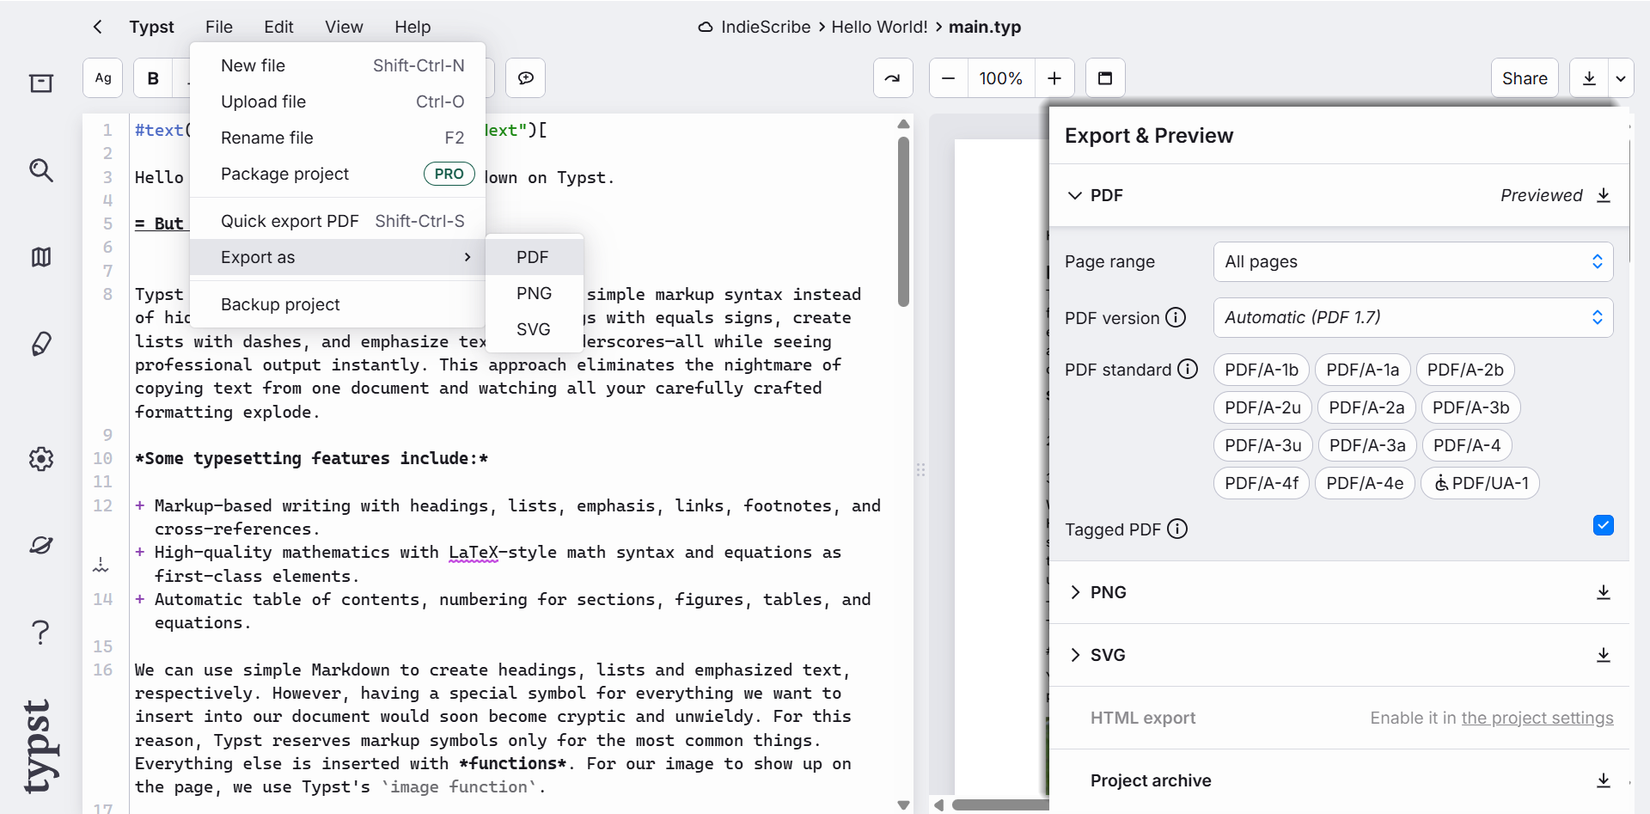This screenshot has height=814, width=1650.
Task: Select PDF in Export as submenu
Action: 534,257
